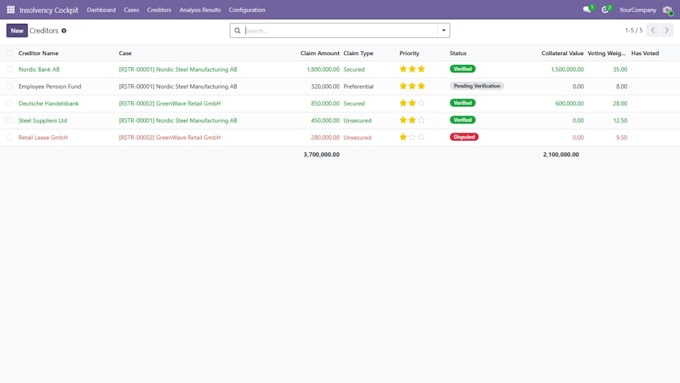
Task: Set Retail Lease GmbH priority to two stars
Action: click(x=412, y=137)
